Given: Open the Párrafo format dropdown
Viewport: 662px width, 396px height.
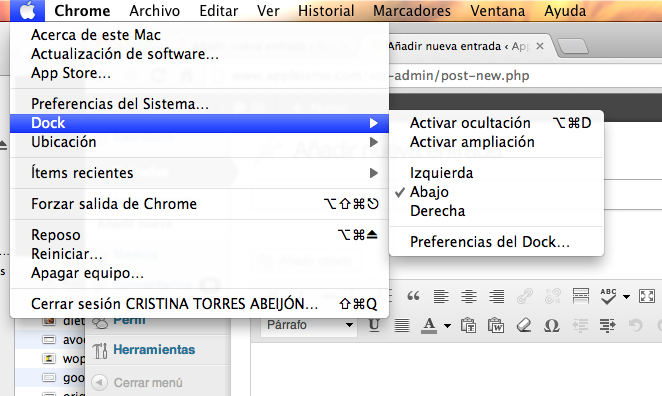Looking at the screenshot, I should point(309,325).
